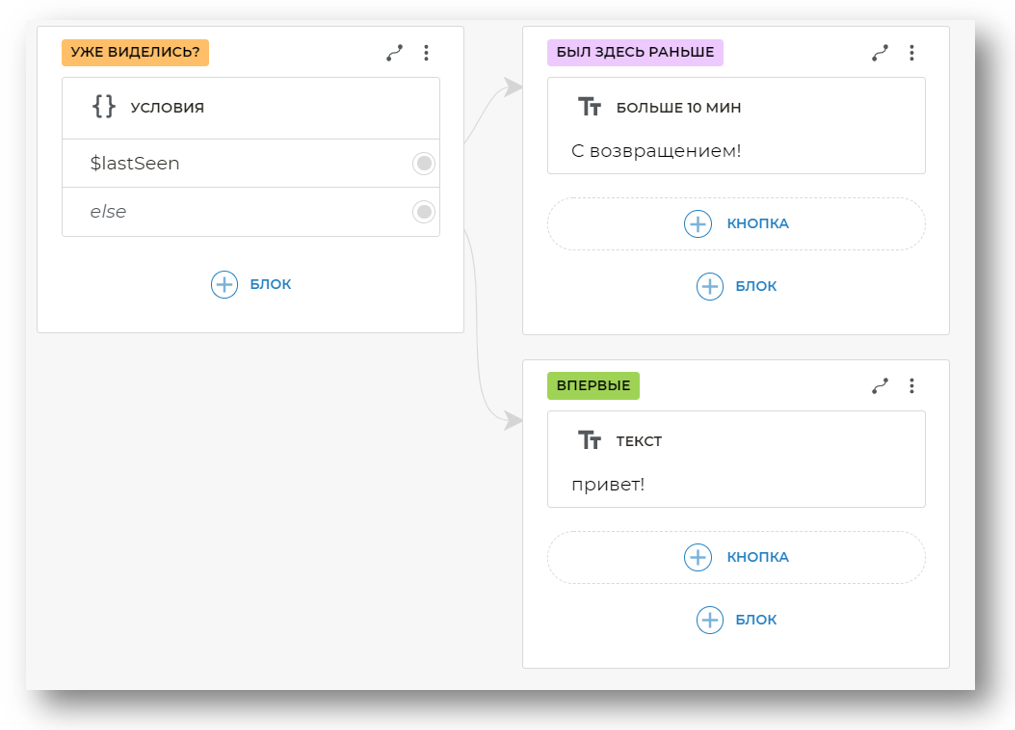
Task: Click the 'С возвращением!' message text
Action: click(x=656, y=151)
